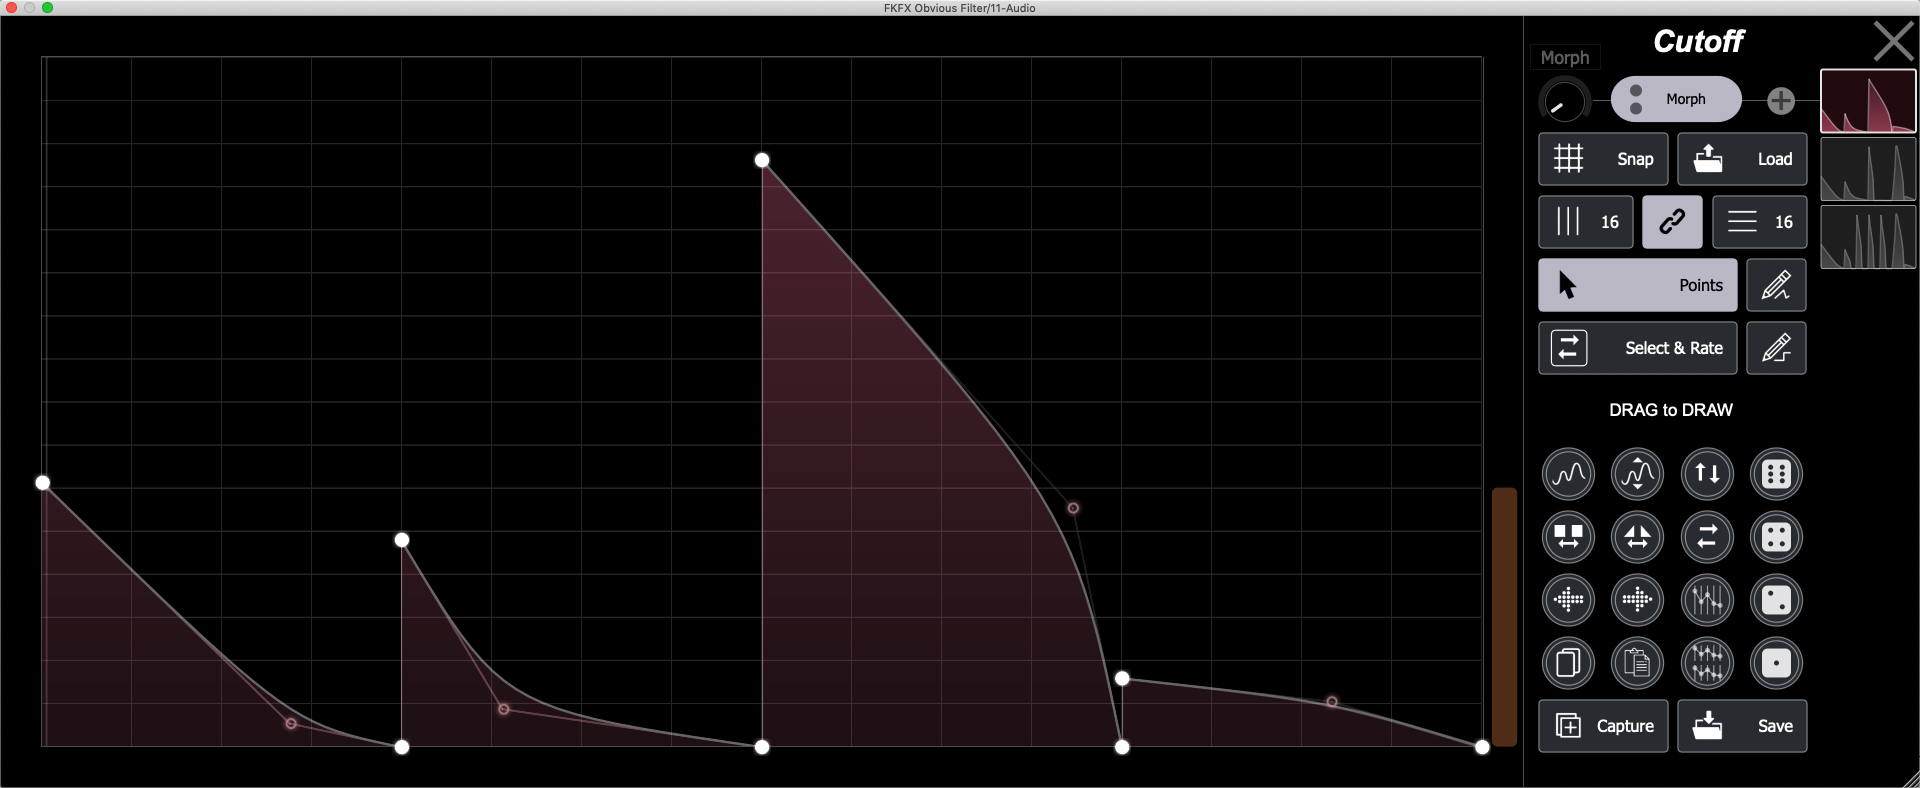The height and width of the screenshot is (788, 1920).
Task: Click the two-dot dice randomize icon
Action: 1776,600
